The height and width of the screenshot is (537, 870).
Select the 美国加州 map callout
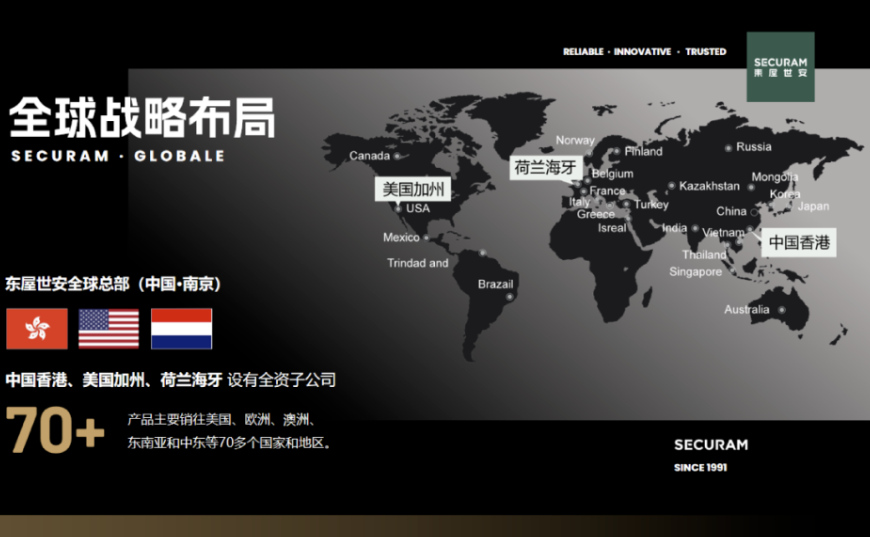413,189
